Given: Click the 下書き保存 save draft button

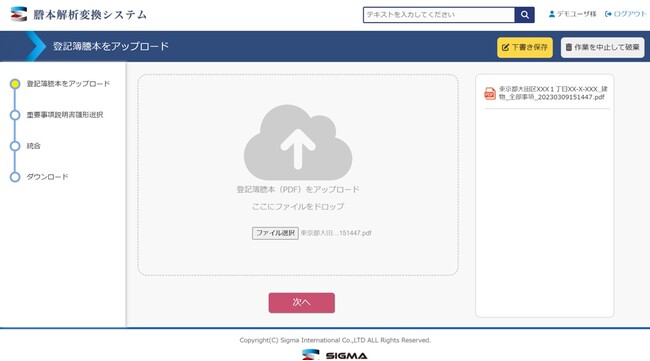Looking at the screenshot, I should (525, 47).
